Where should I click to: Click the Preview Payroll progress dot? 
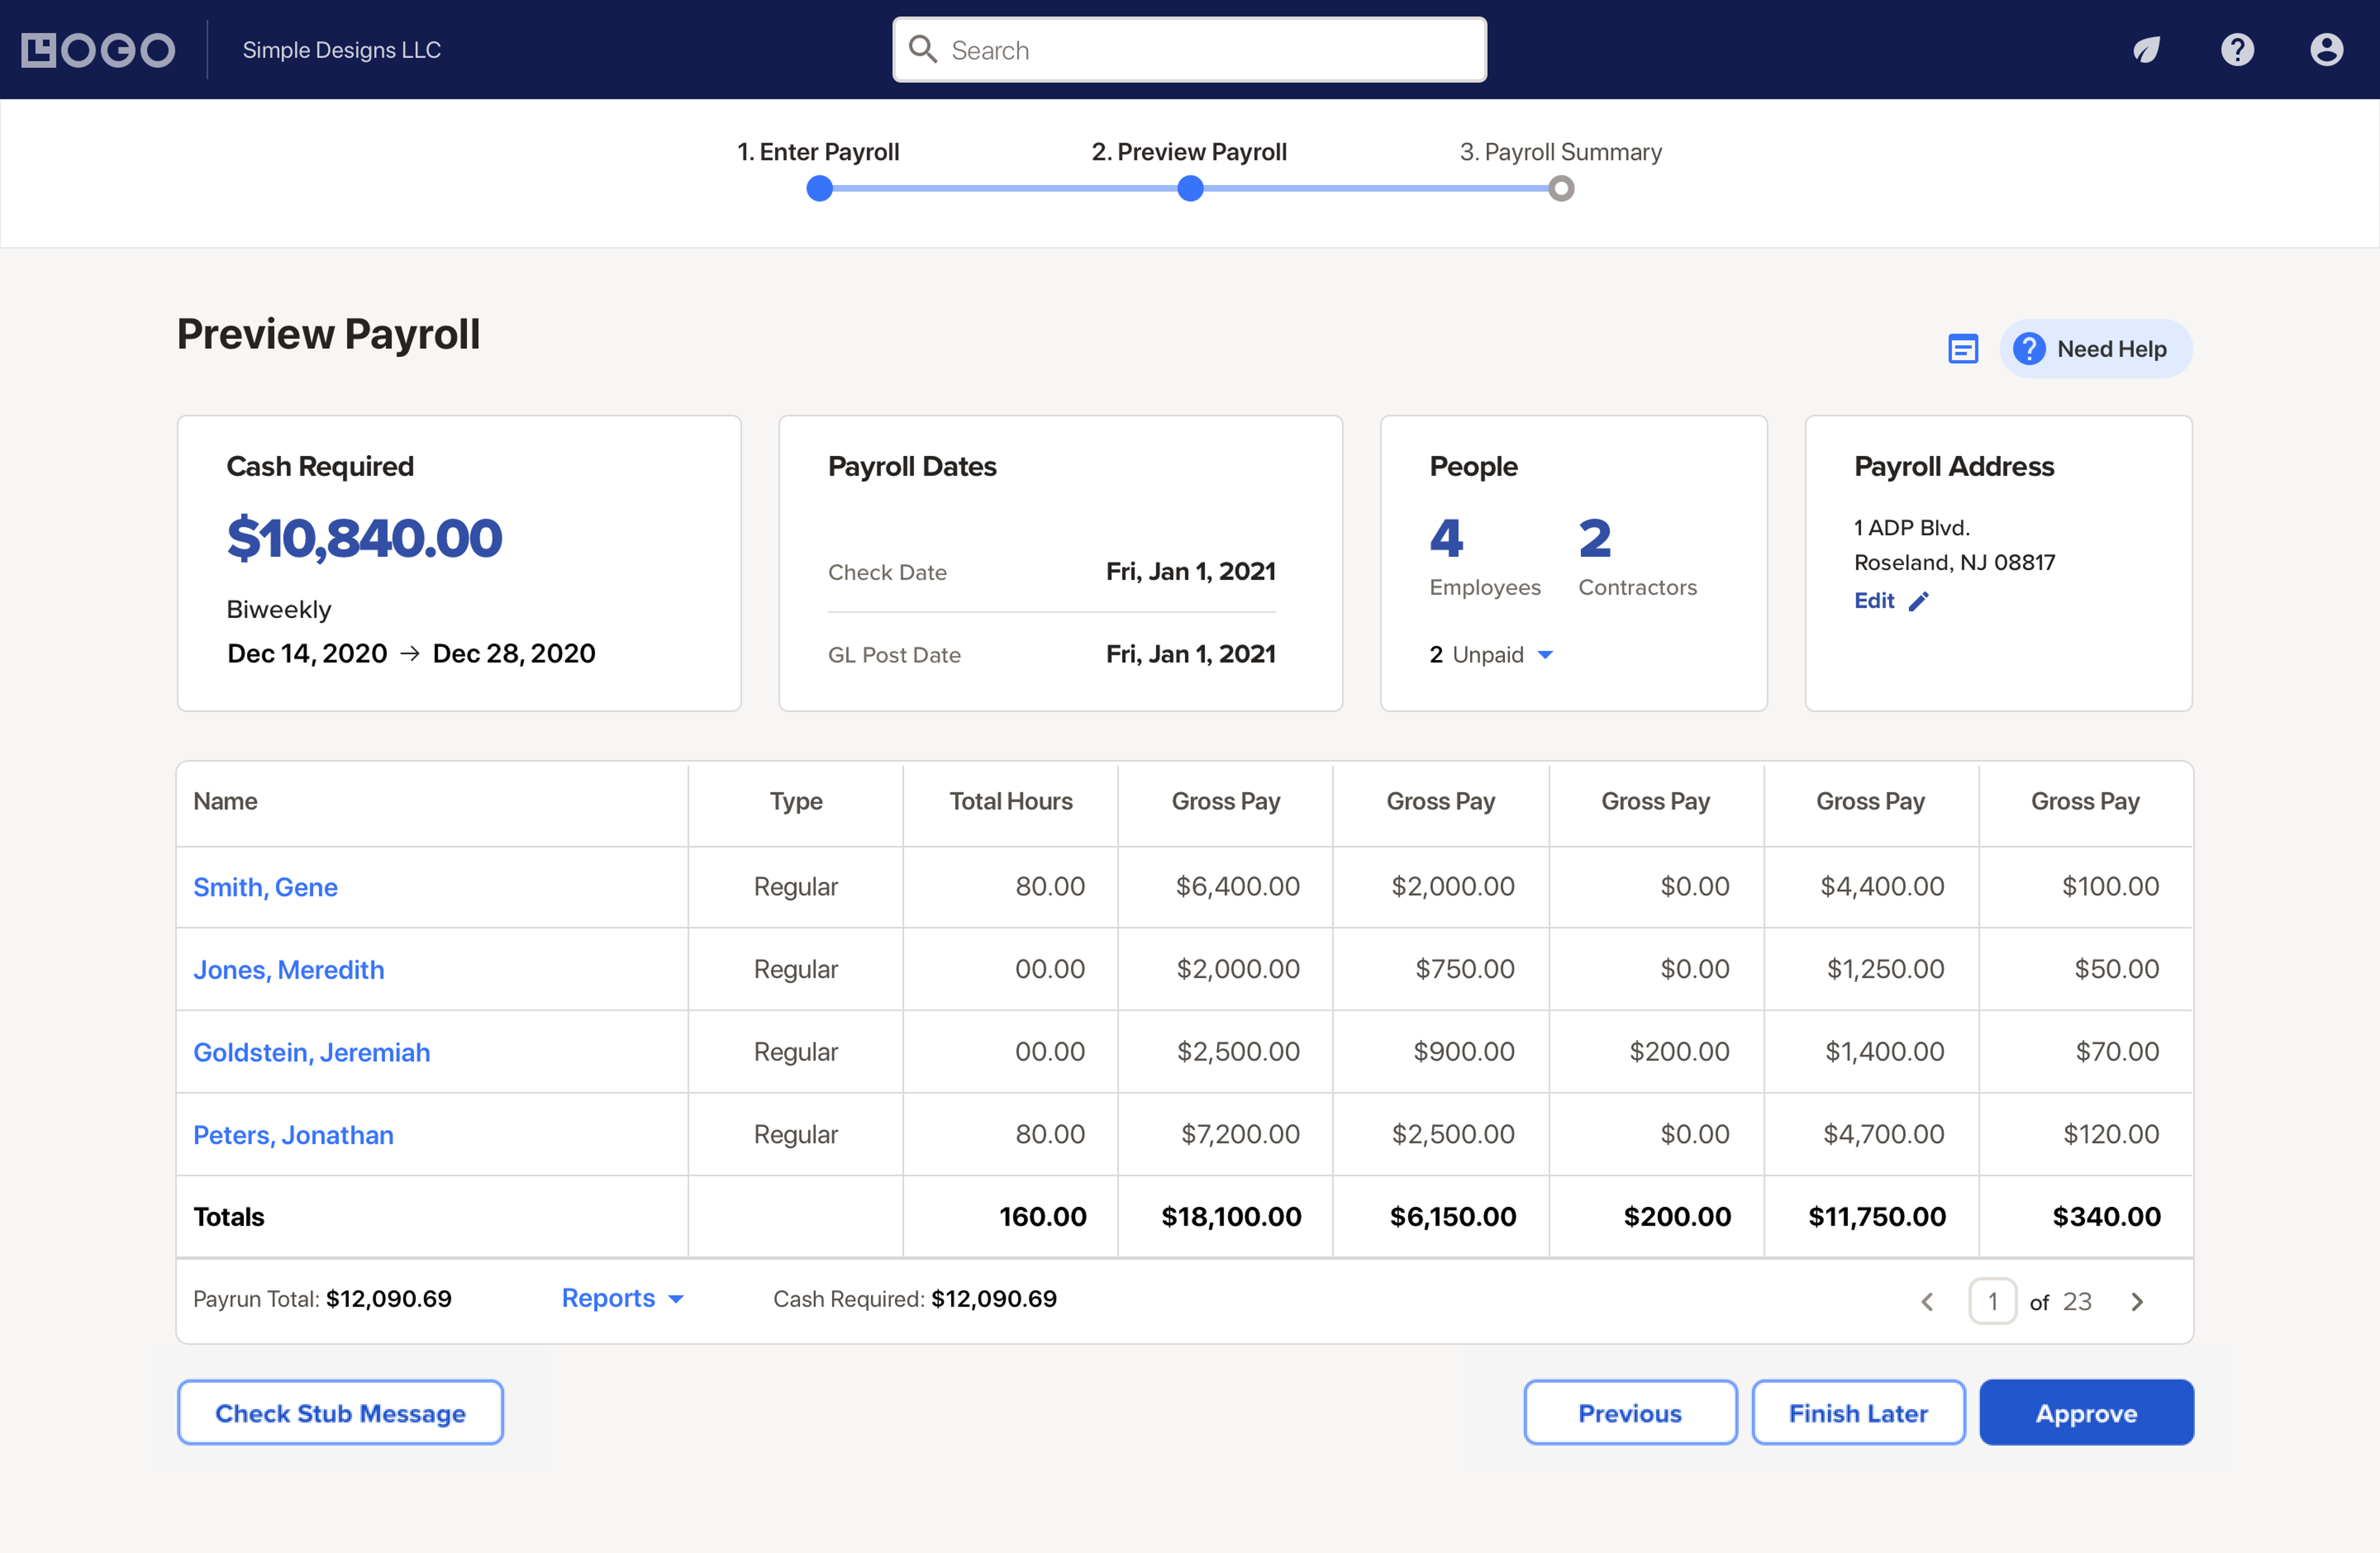coord(1190,188)
